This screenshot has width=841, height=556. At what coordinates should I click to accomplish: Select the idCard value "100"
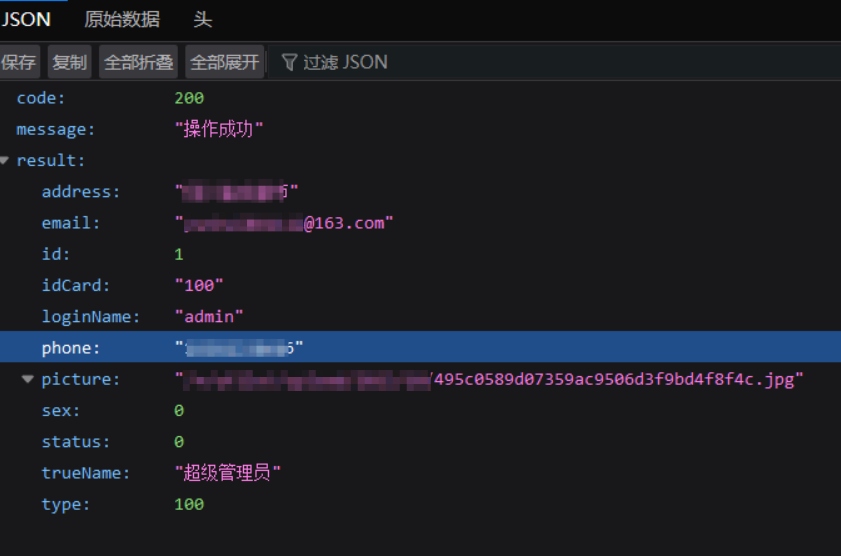pyautogui.click(x=198, y=285)
